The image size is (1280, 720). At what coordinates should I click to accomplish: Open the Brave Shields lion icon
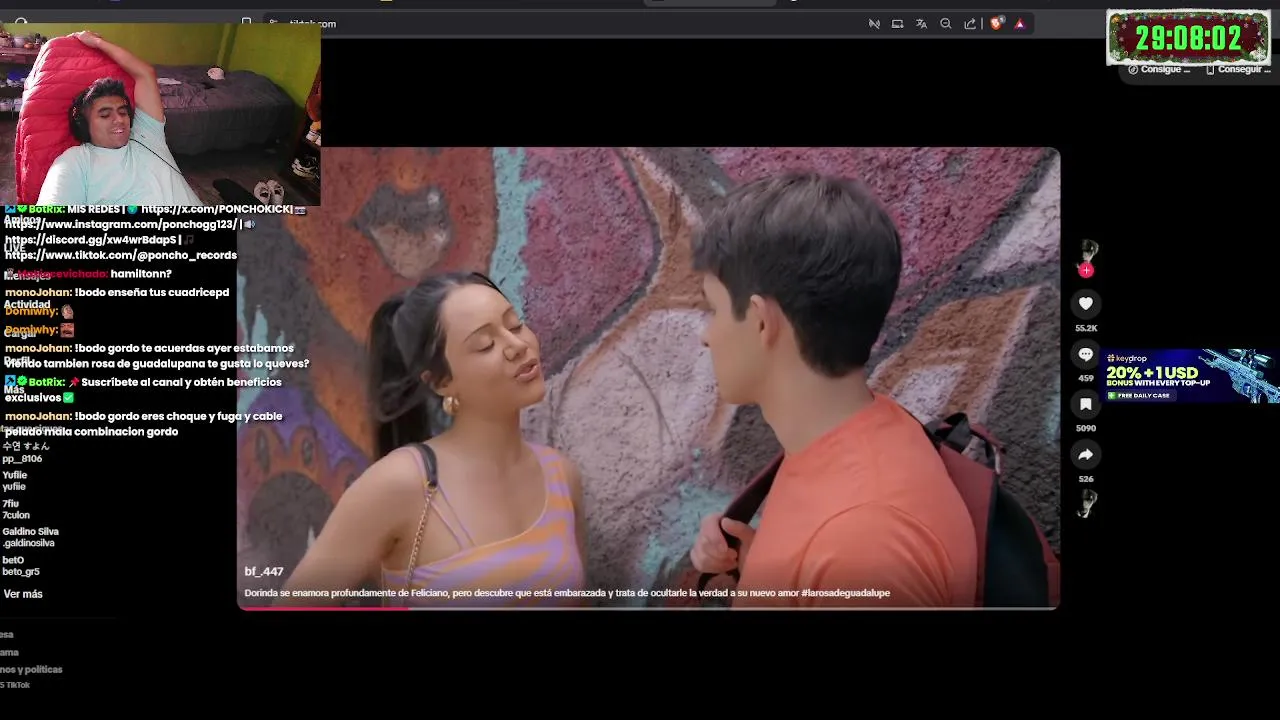click(x=997, y=23)
